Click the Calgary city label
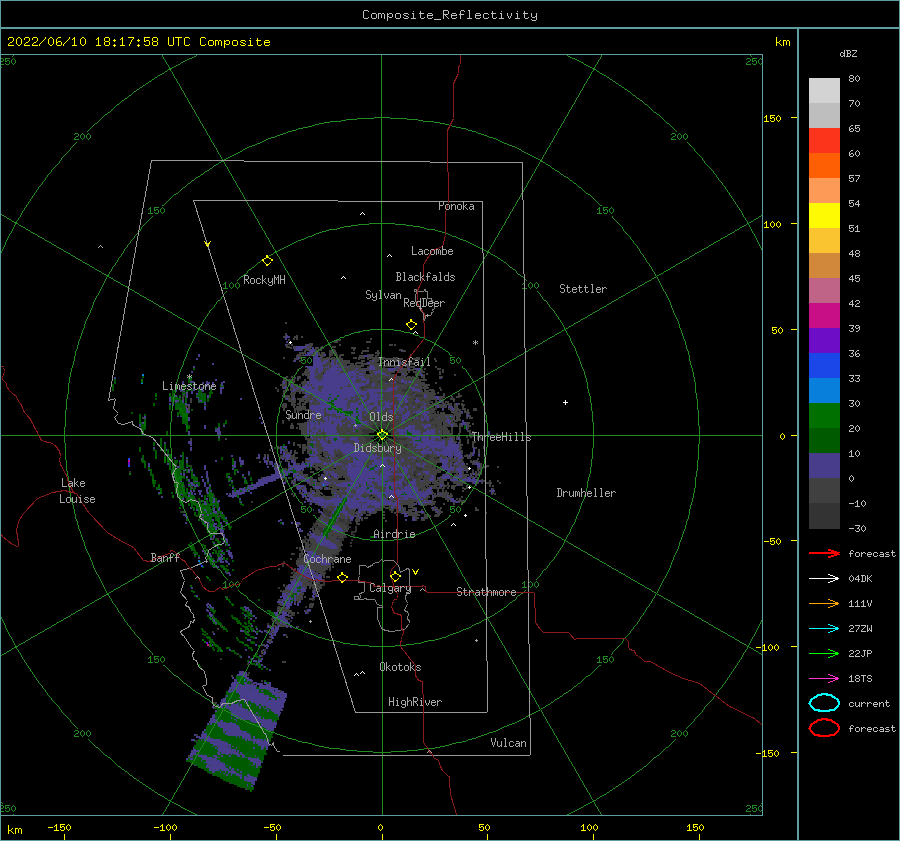The width and height of the screenshot is (900, 841). tap(390, 588)
